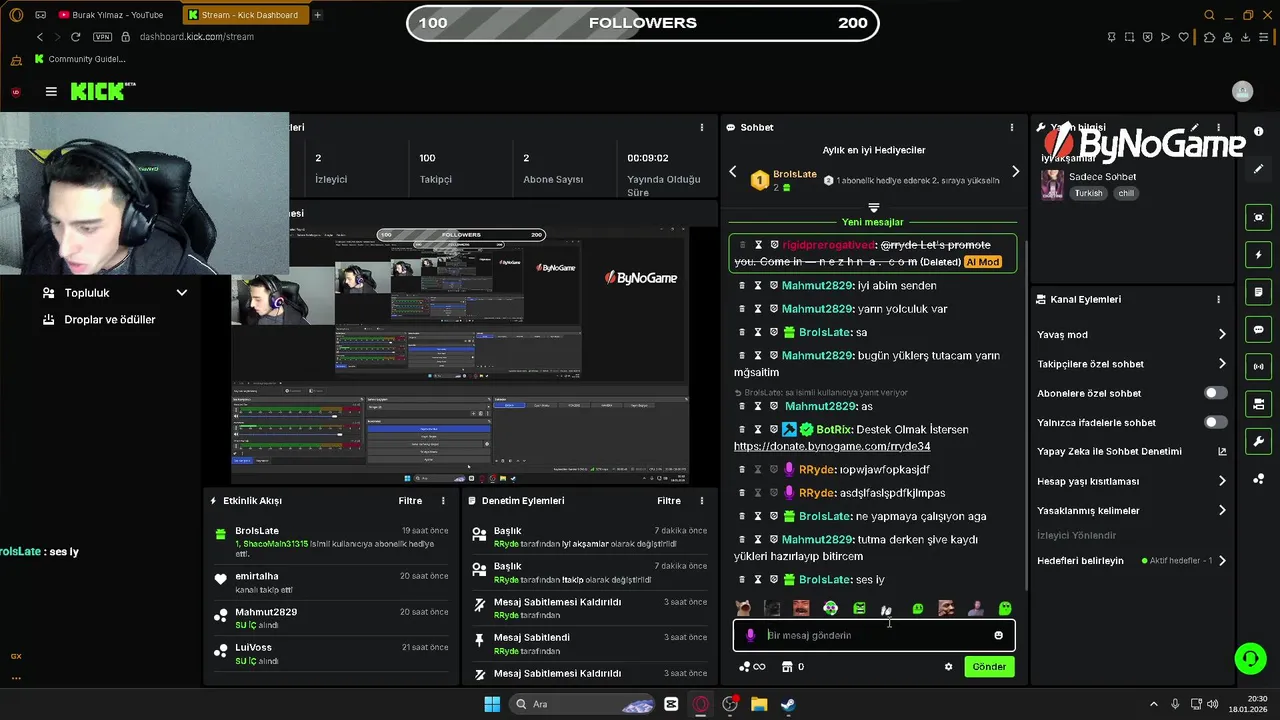Click the broadcast signal icon in right sidebar
The height and width of the screenshot is (720, 1280).
(x=1258, y=366)
